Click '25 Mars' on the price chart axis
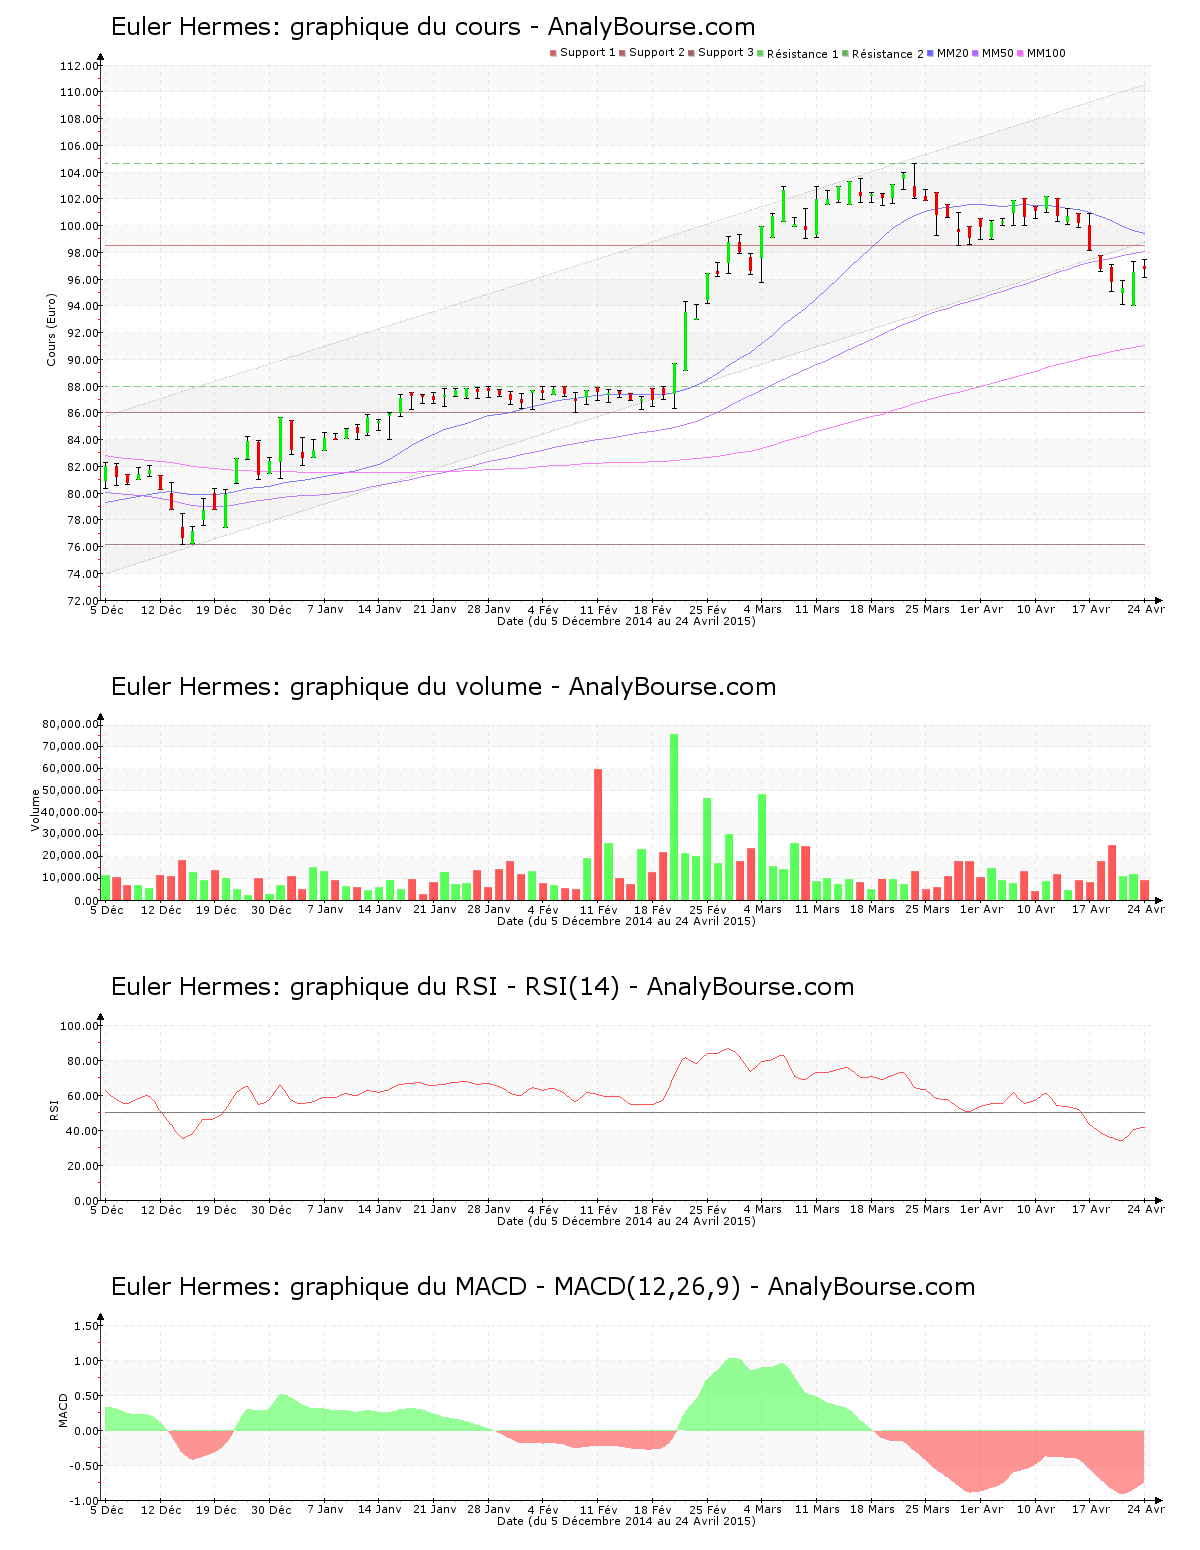1200x1550 pixels. coord(927,610)
